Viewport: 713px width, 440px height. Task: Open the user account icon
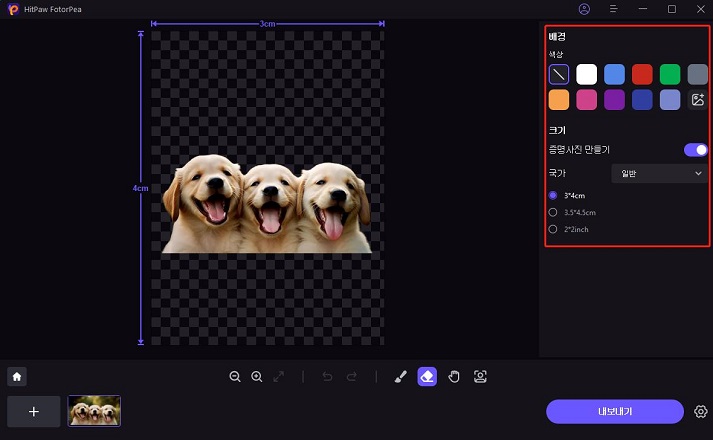[584, 9]
